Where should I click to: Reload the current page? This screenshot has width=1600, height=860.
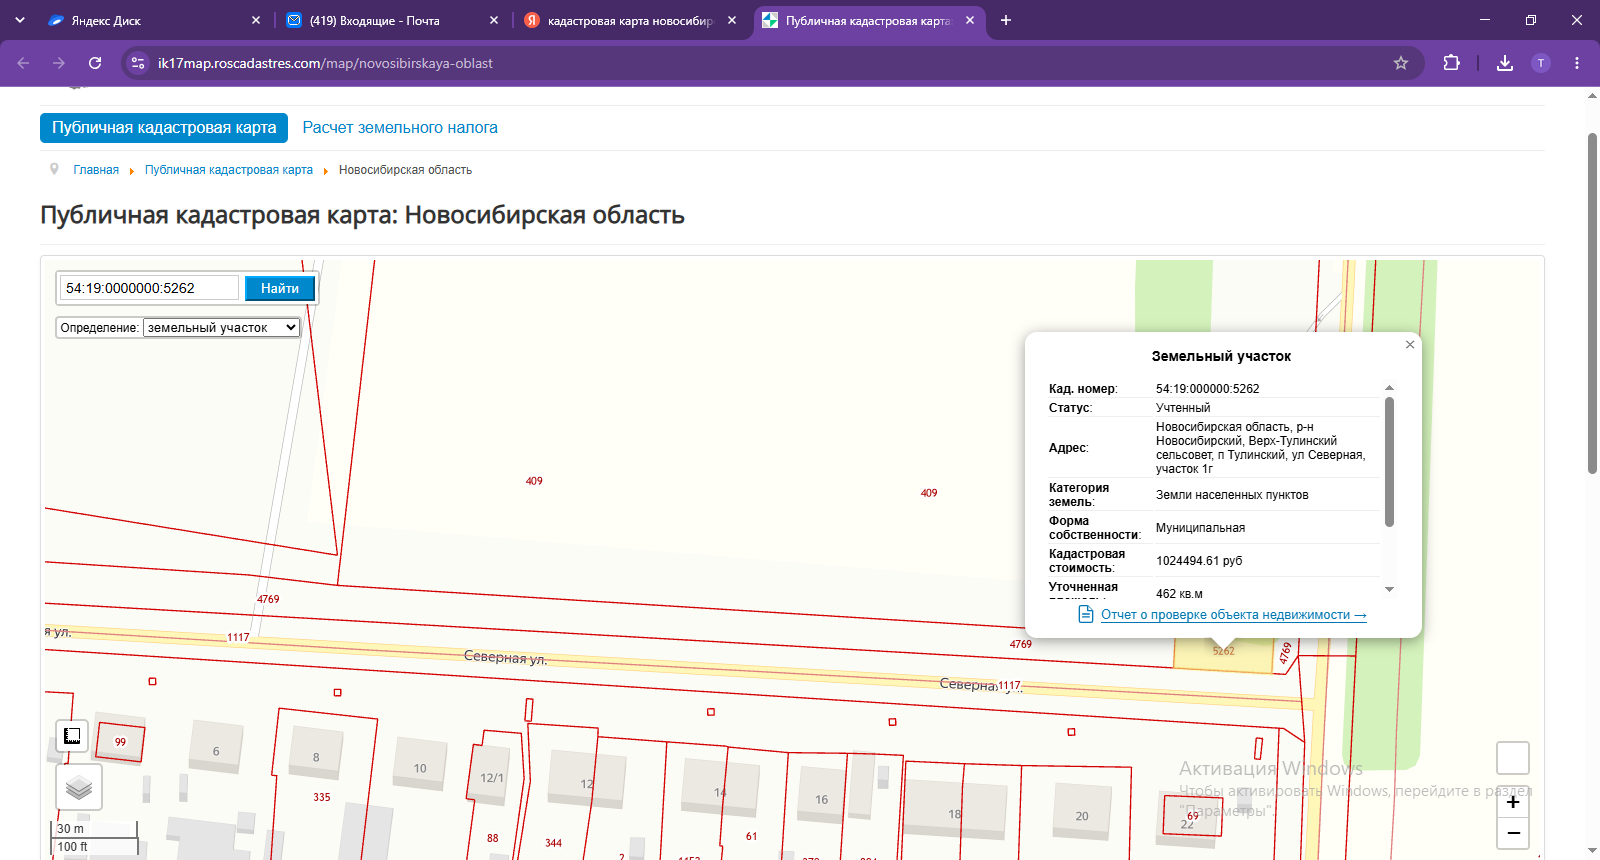click(95, 63)
